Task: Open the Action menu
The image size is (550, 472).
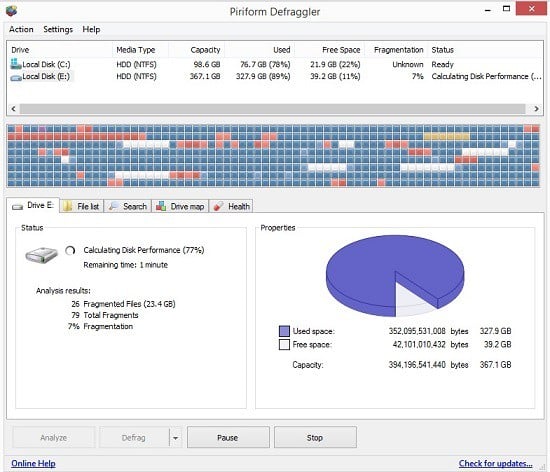Action: 21,29
